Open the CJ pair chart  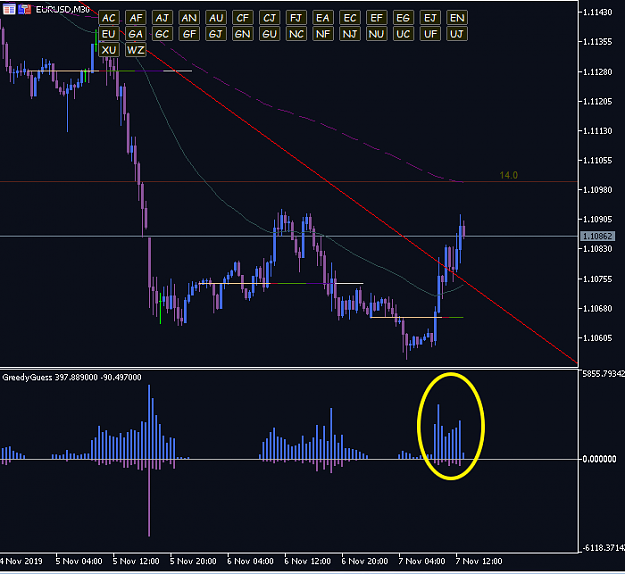click(x=269, y=18)
